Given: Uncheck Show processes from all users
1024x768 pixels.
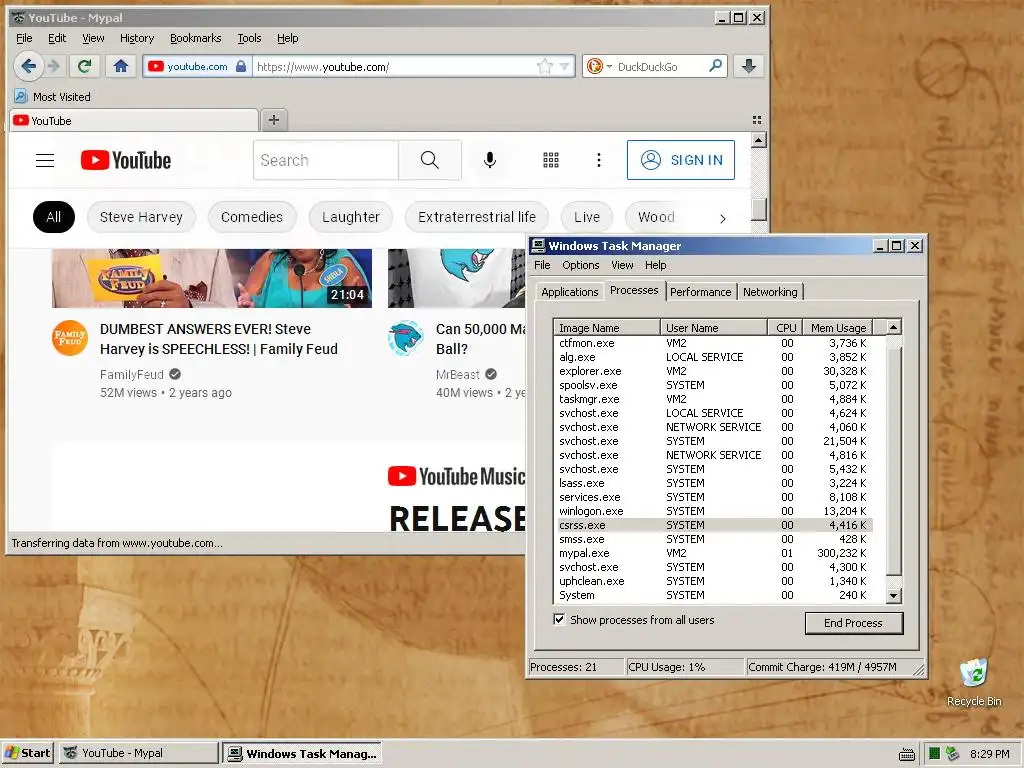Looking at the screenshot, I should click(559, 619).
